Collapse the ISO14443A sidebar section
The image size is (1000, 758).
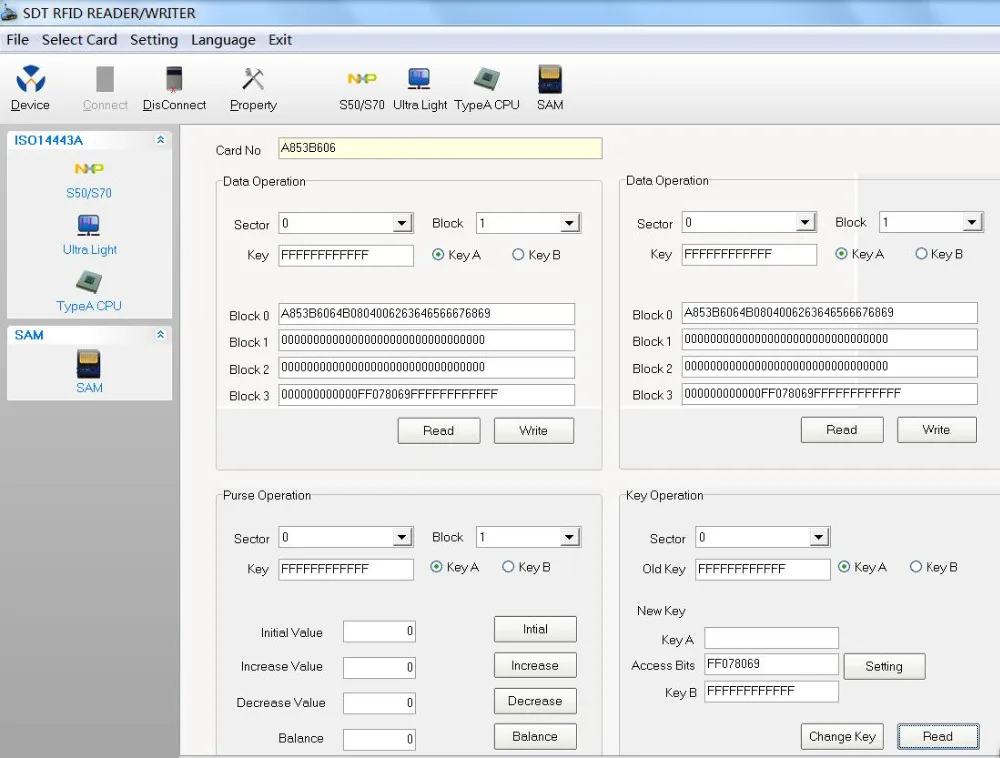pyautogui.click(x=160, y=140)
